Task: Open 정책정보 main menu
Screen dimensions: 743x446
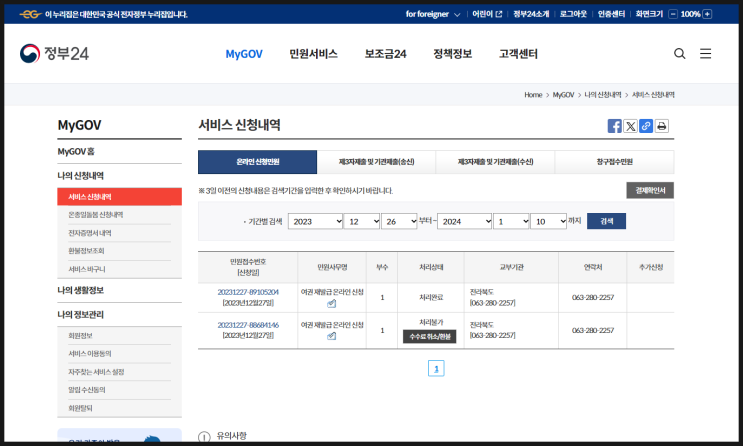Action: (x=453, y=54)
